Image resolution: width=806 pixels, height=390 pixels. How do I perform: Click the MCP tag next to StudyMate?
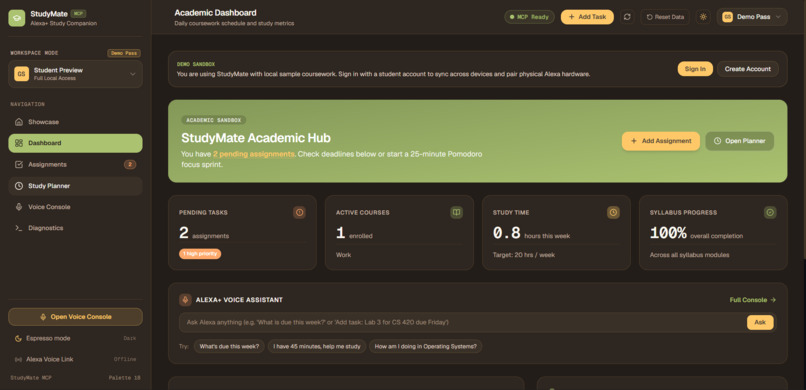(x=78, y=14)
